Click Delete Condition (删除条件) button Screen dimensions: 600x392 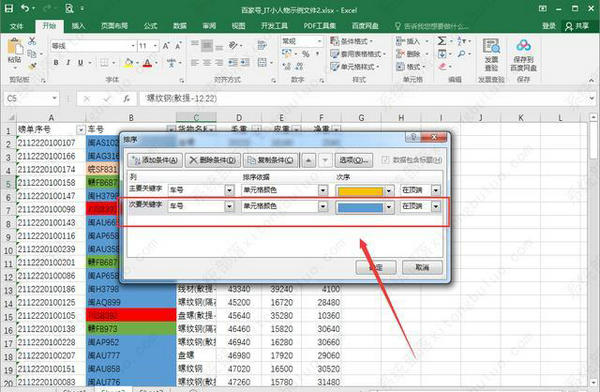pos(213,160)
